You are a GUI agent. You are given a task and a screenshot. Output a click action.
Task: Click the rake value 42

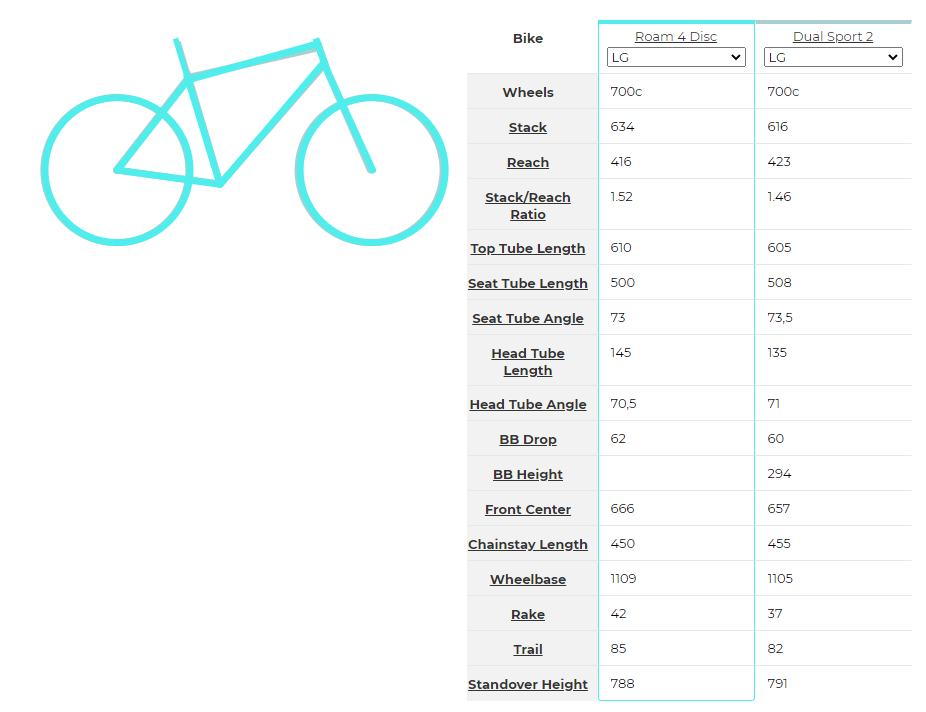pos(618,613)
